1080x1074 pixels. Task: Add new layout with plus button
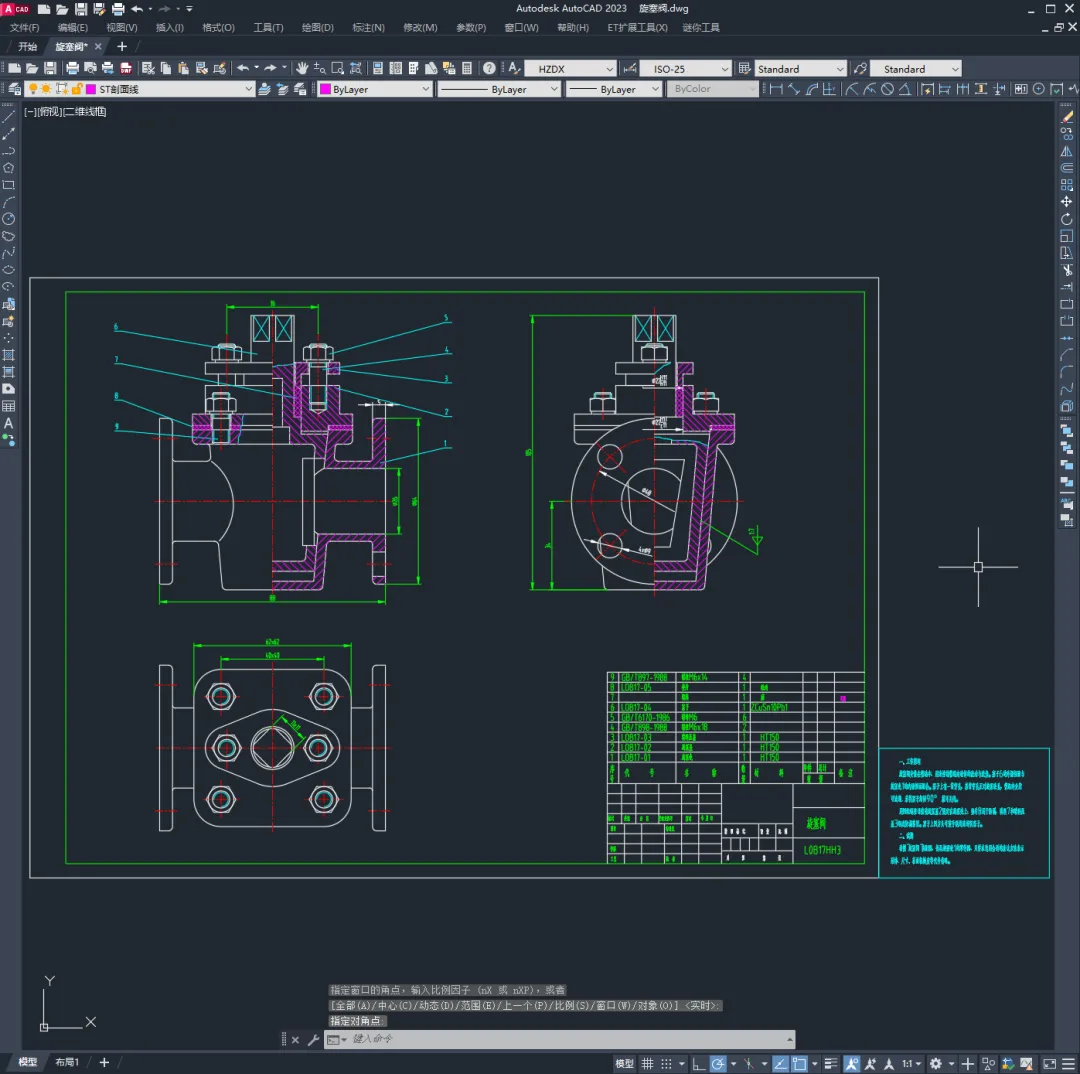104,1062
